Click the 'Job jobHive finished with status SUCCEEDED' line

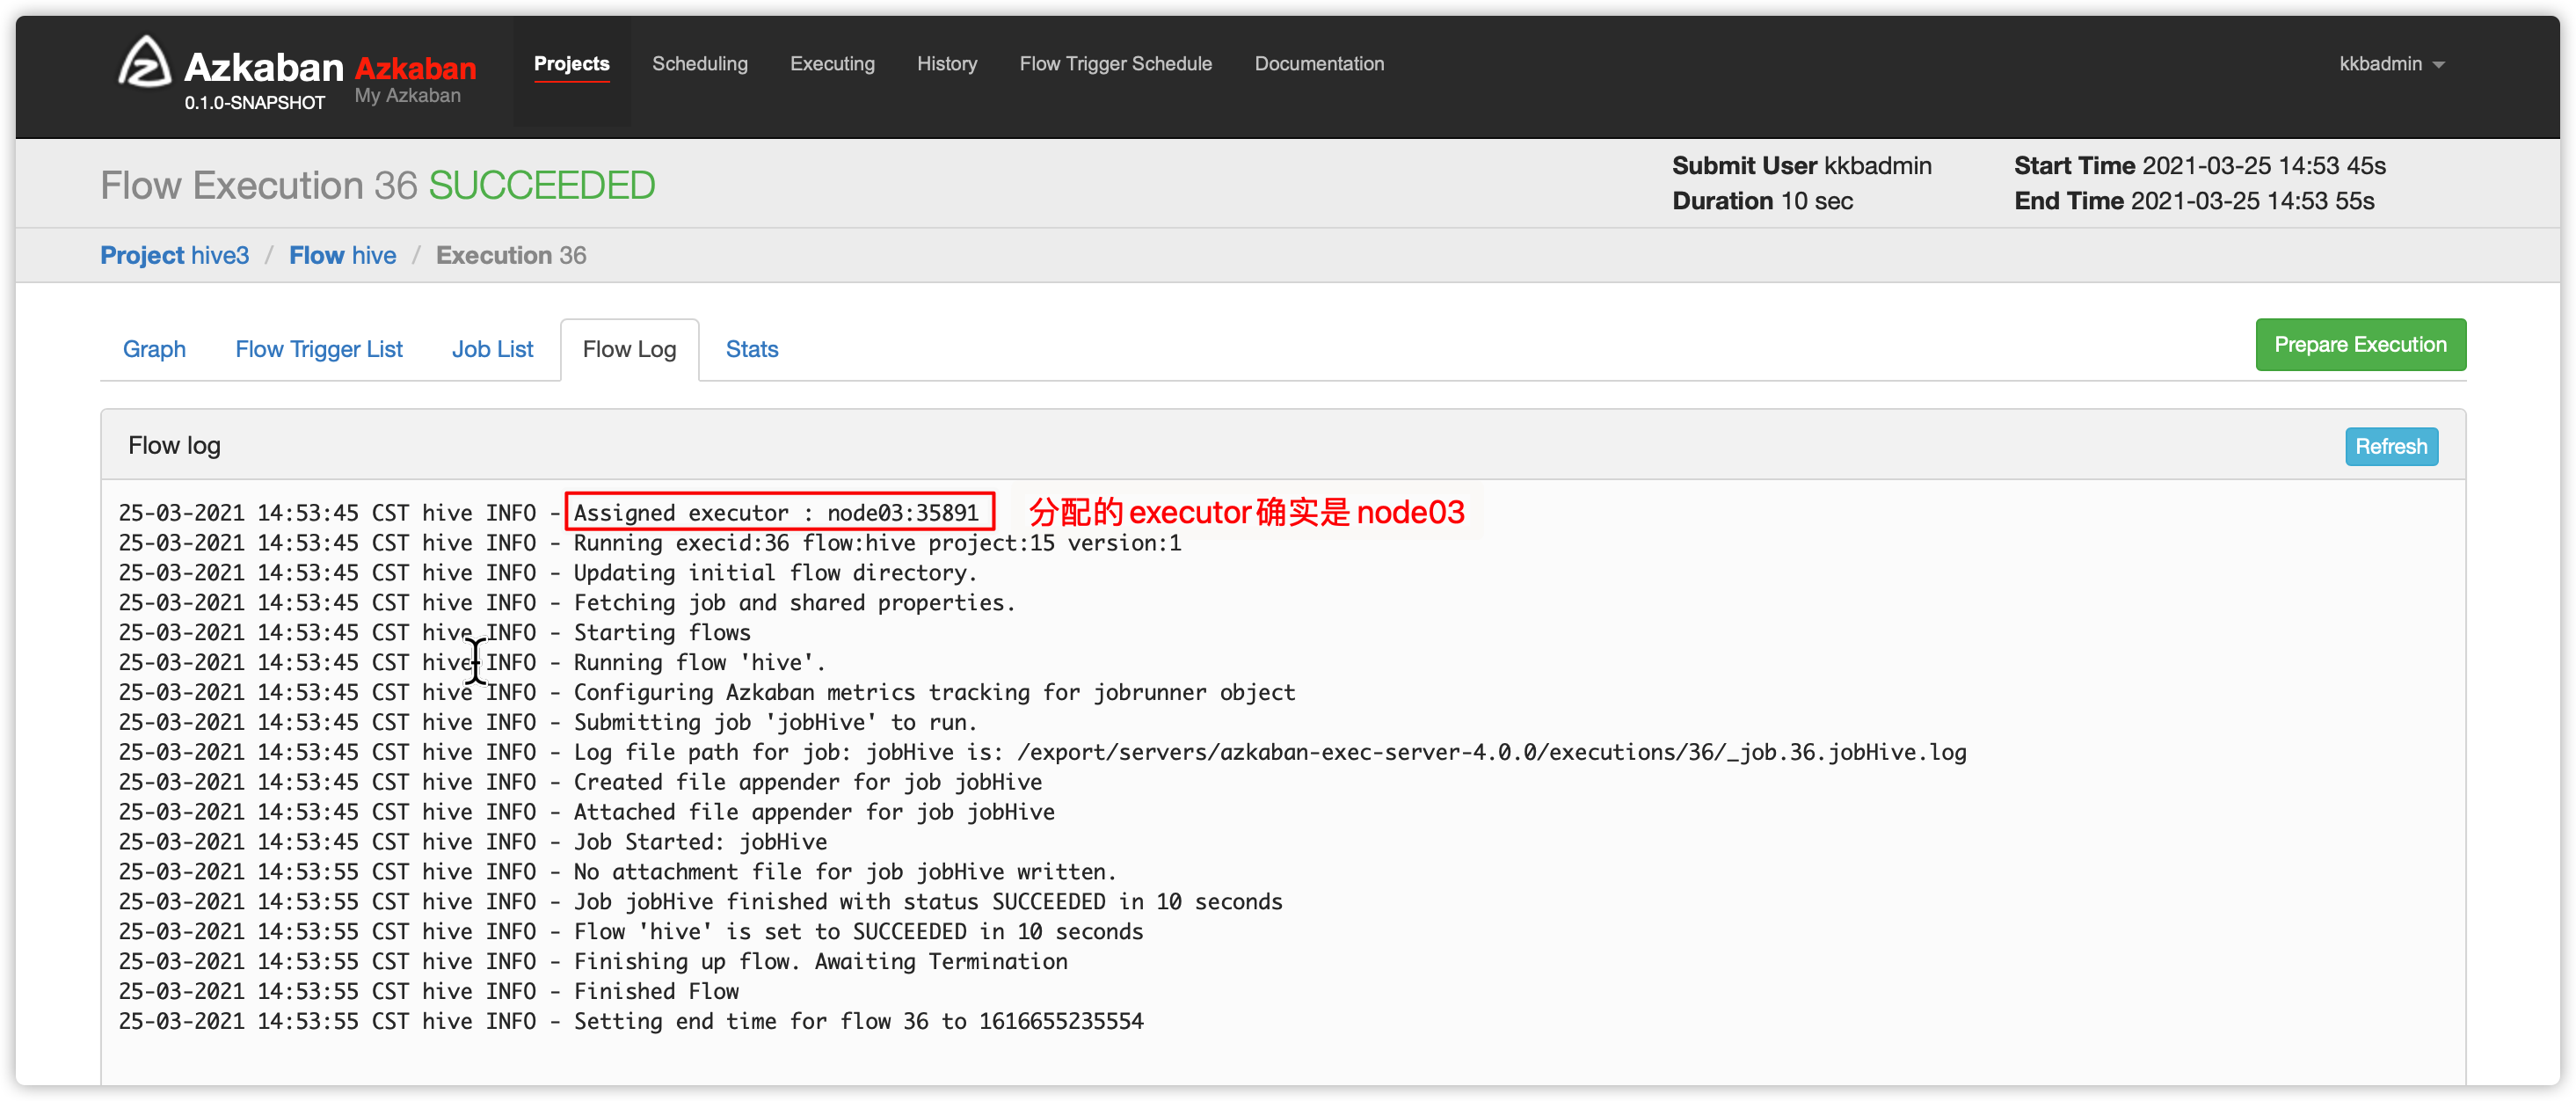700,903
